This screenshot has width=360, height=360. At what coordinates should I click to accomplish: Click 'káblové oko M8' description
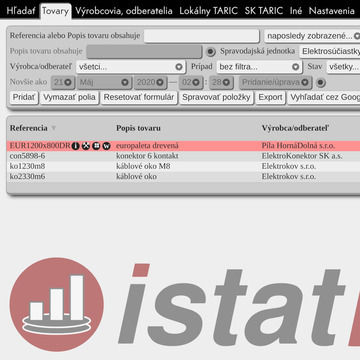coord(143,166)
